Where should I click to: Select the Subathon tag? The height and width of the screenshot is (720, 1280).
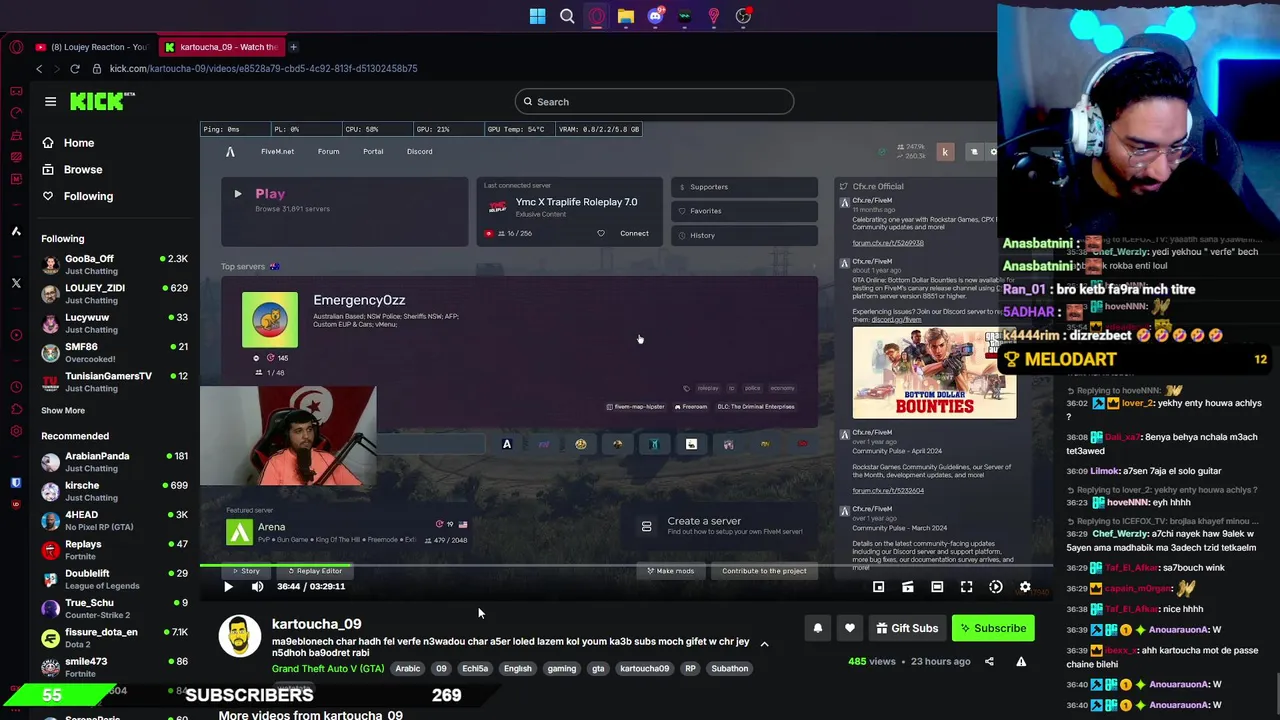729,668
